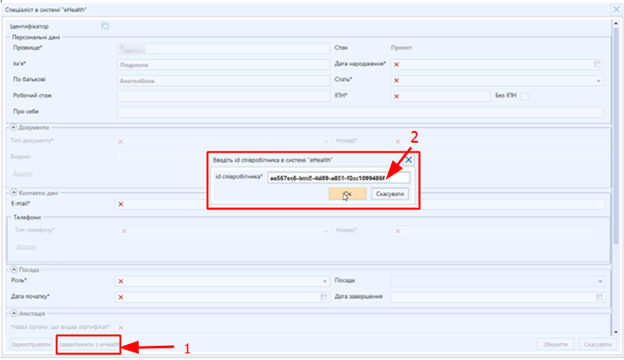
Task: Click Скасувати in the id dialog
Action: [390, 194]
